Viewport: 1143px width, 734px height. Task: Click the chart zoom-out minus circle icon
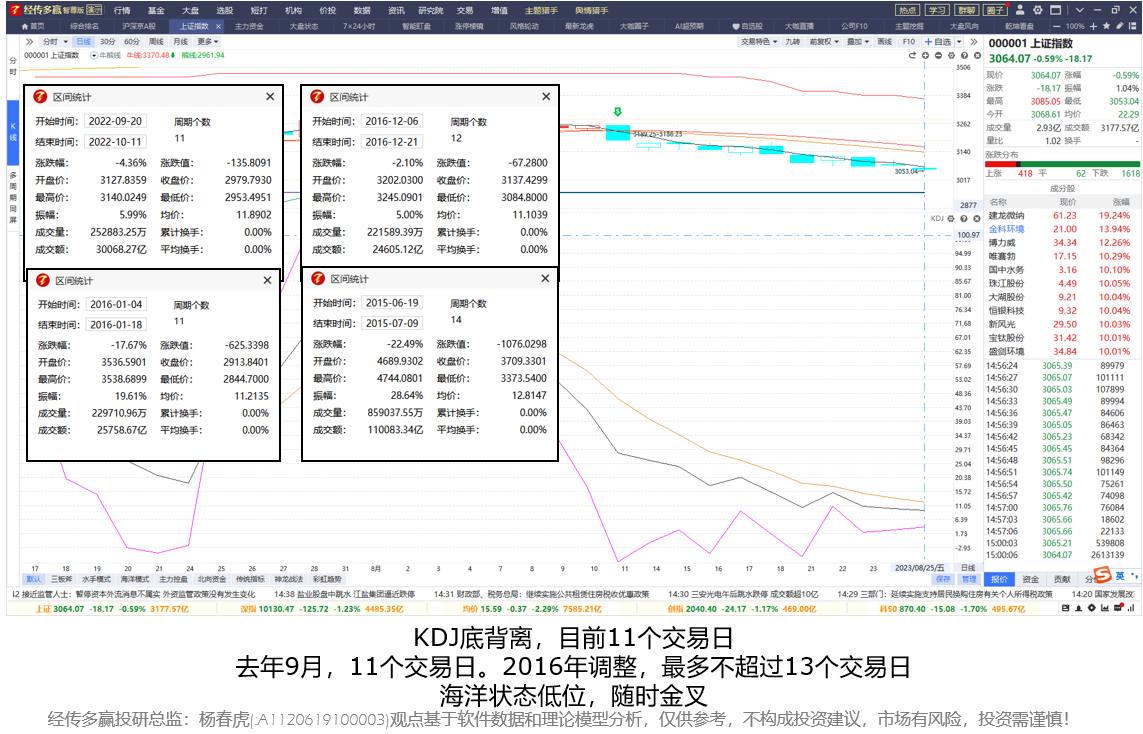coord(938,55)
